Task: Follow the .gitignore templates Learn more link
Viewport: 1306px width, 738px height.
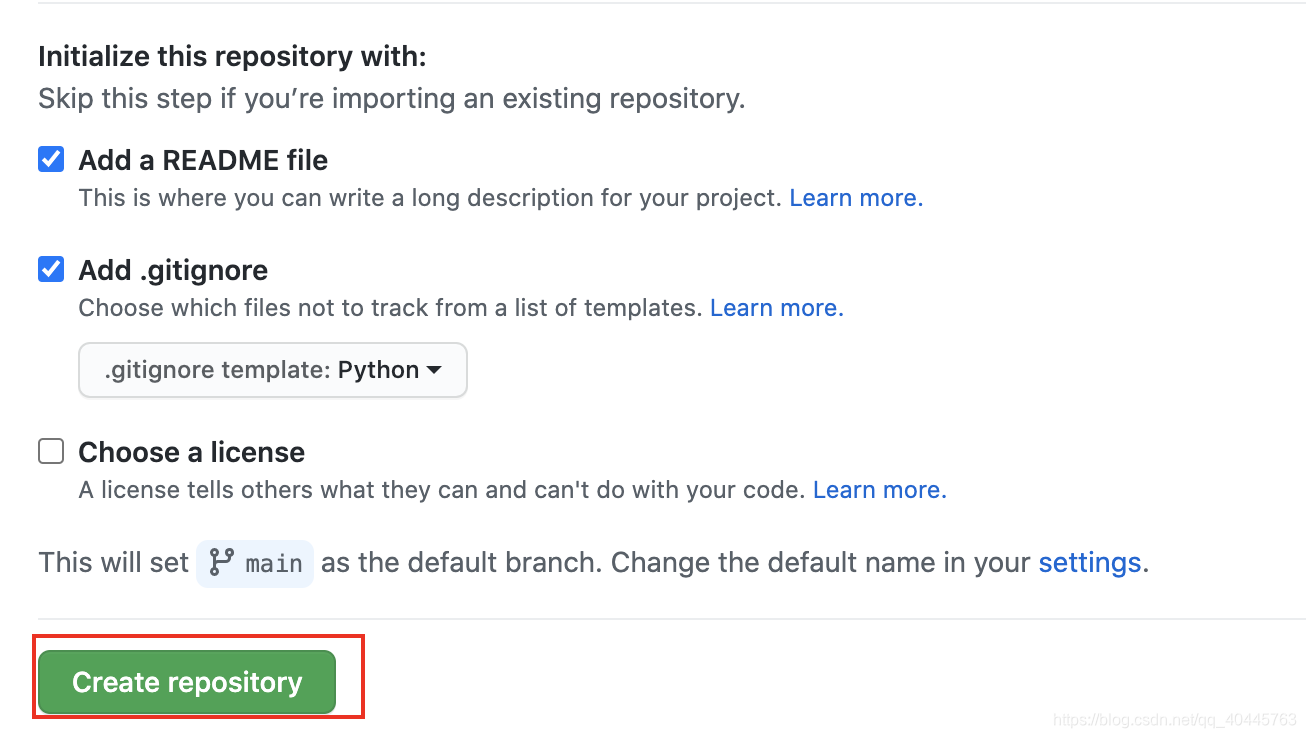Action: click(776, 308)
